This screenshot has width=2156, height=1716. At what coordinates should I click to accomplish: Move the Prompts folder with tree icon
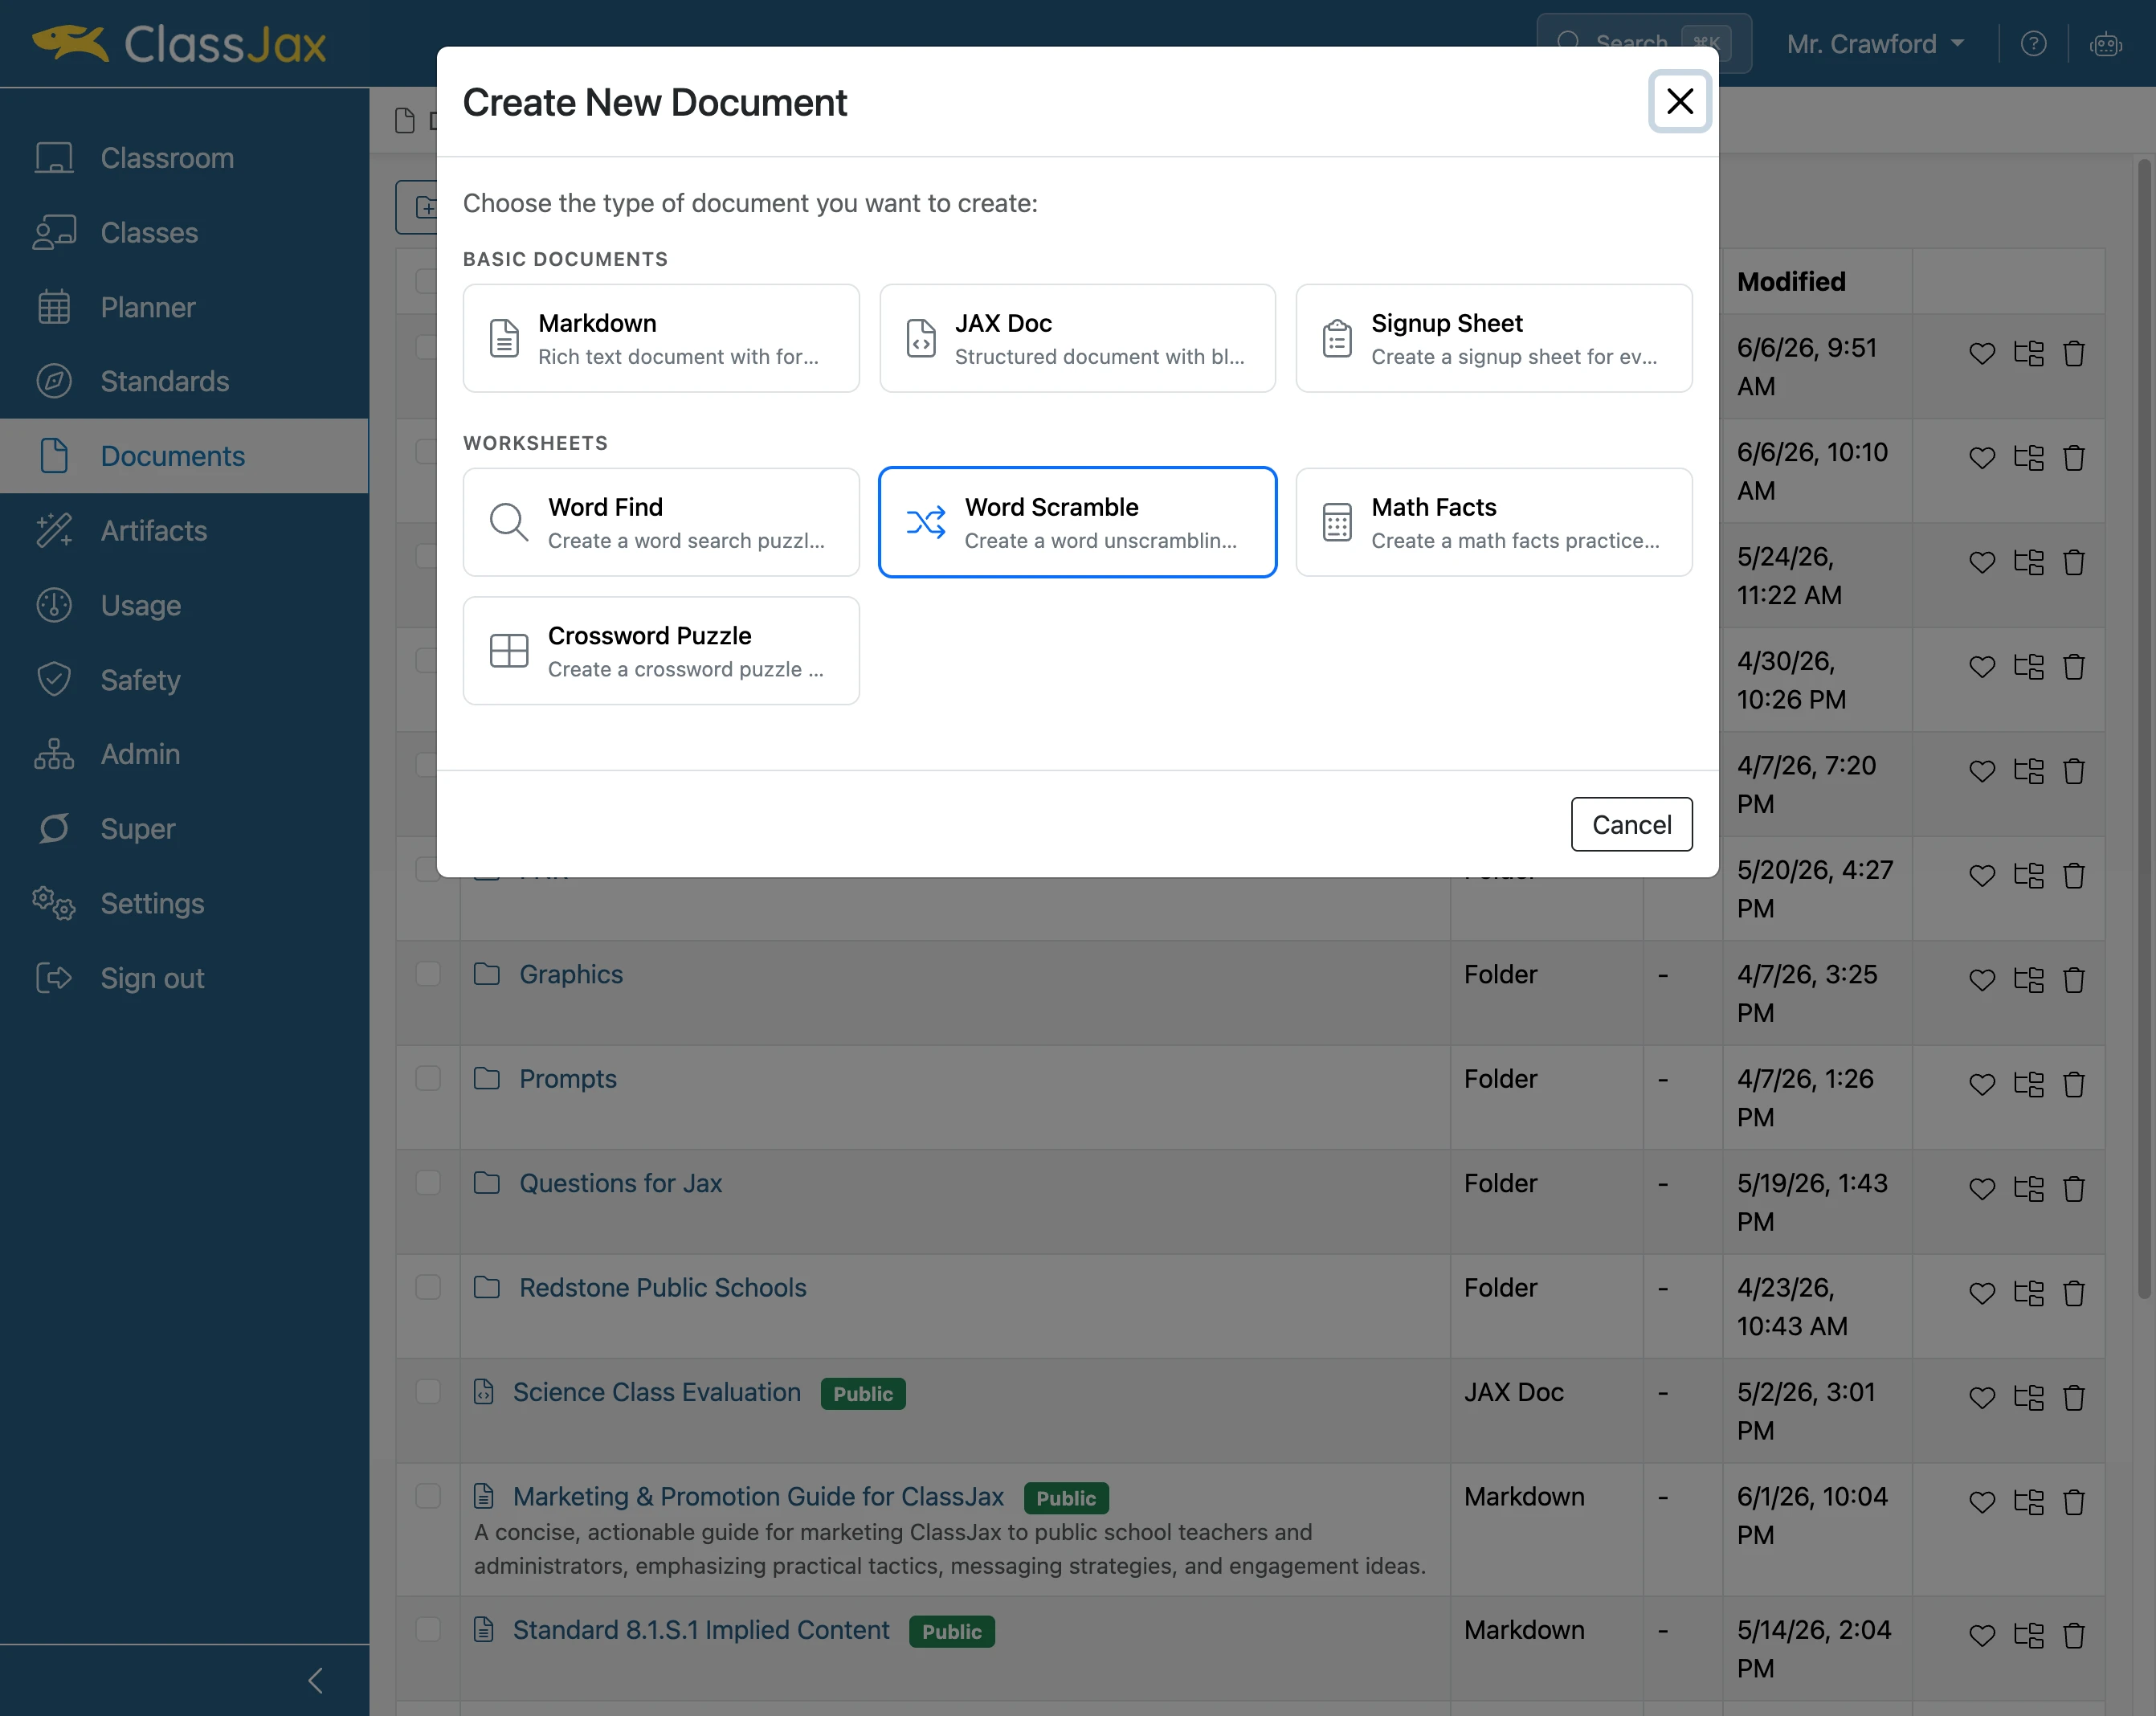pos(2028,1085)
